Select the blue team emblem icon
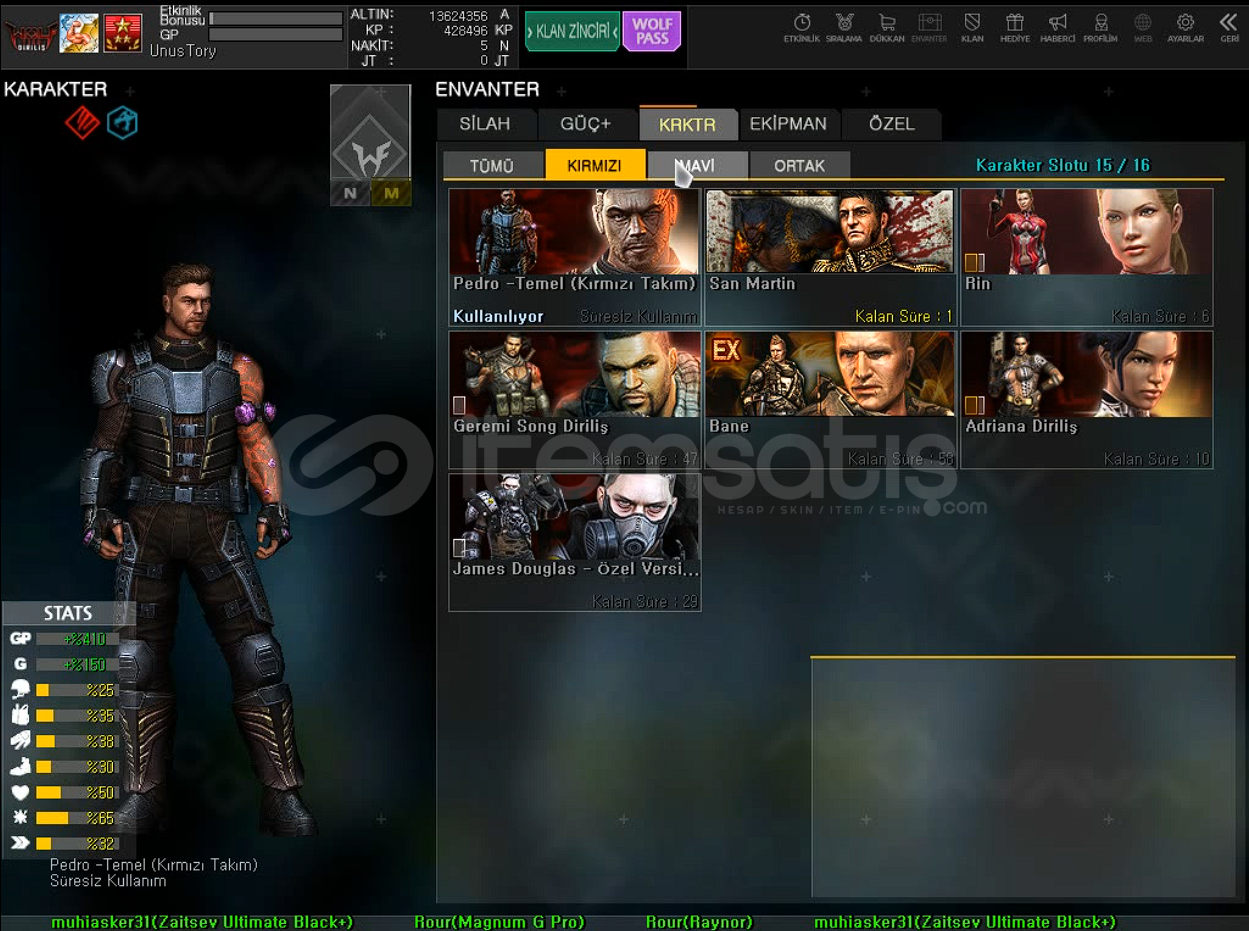 [122, 123]
